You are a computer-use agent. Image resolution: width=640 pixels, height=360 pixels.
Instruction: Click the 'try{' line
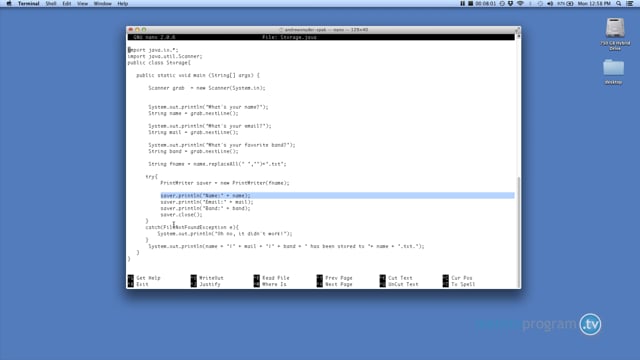[x=151, y=176]
